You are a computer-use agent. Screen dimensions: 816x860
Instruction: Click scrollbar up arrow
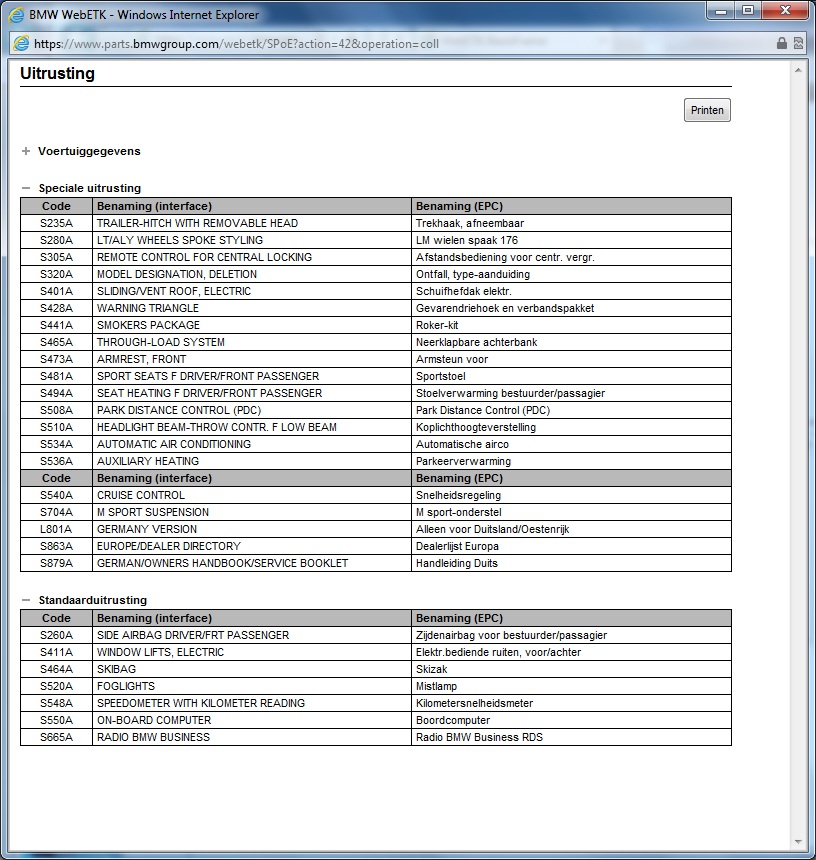coord(798,70)
